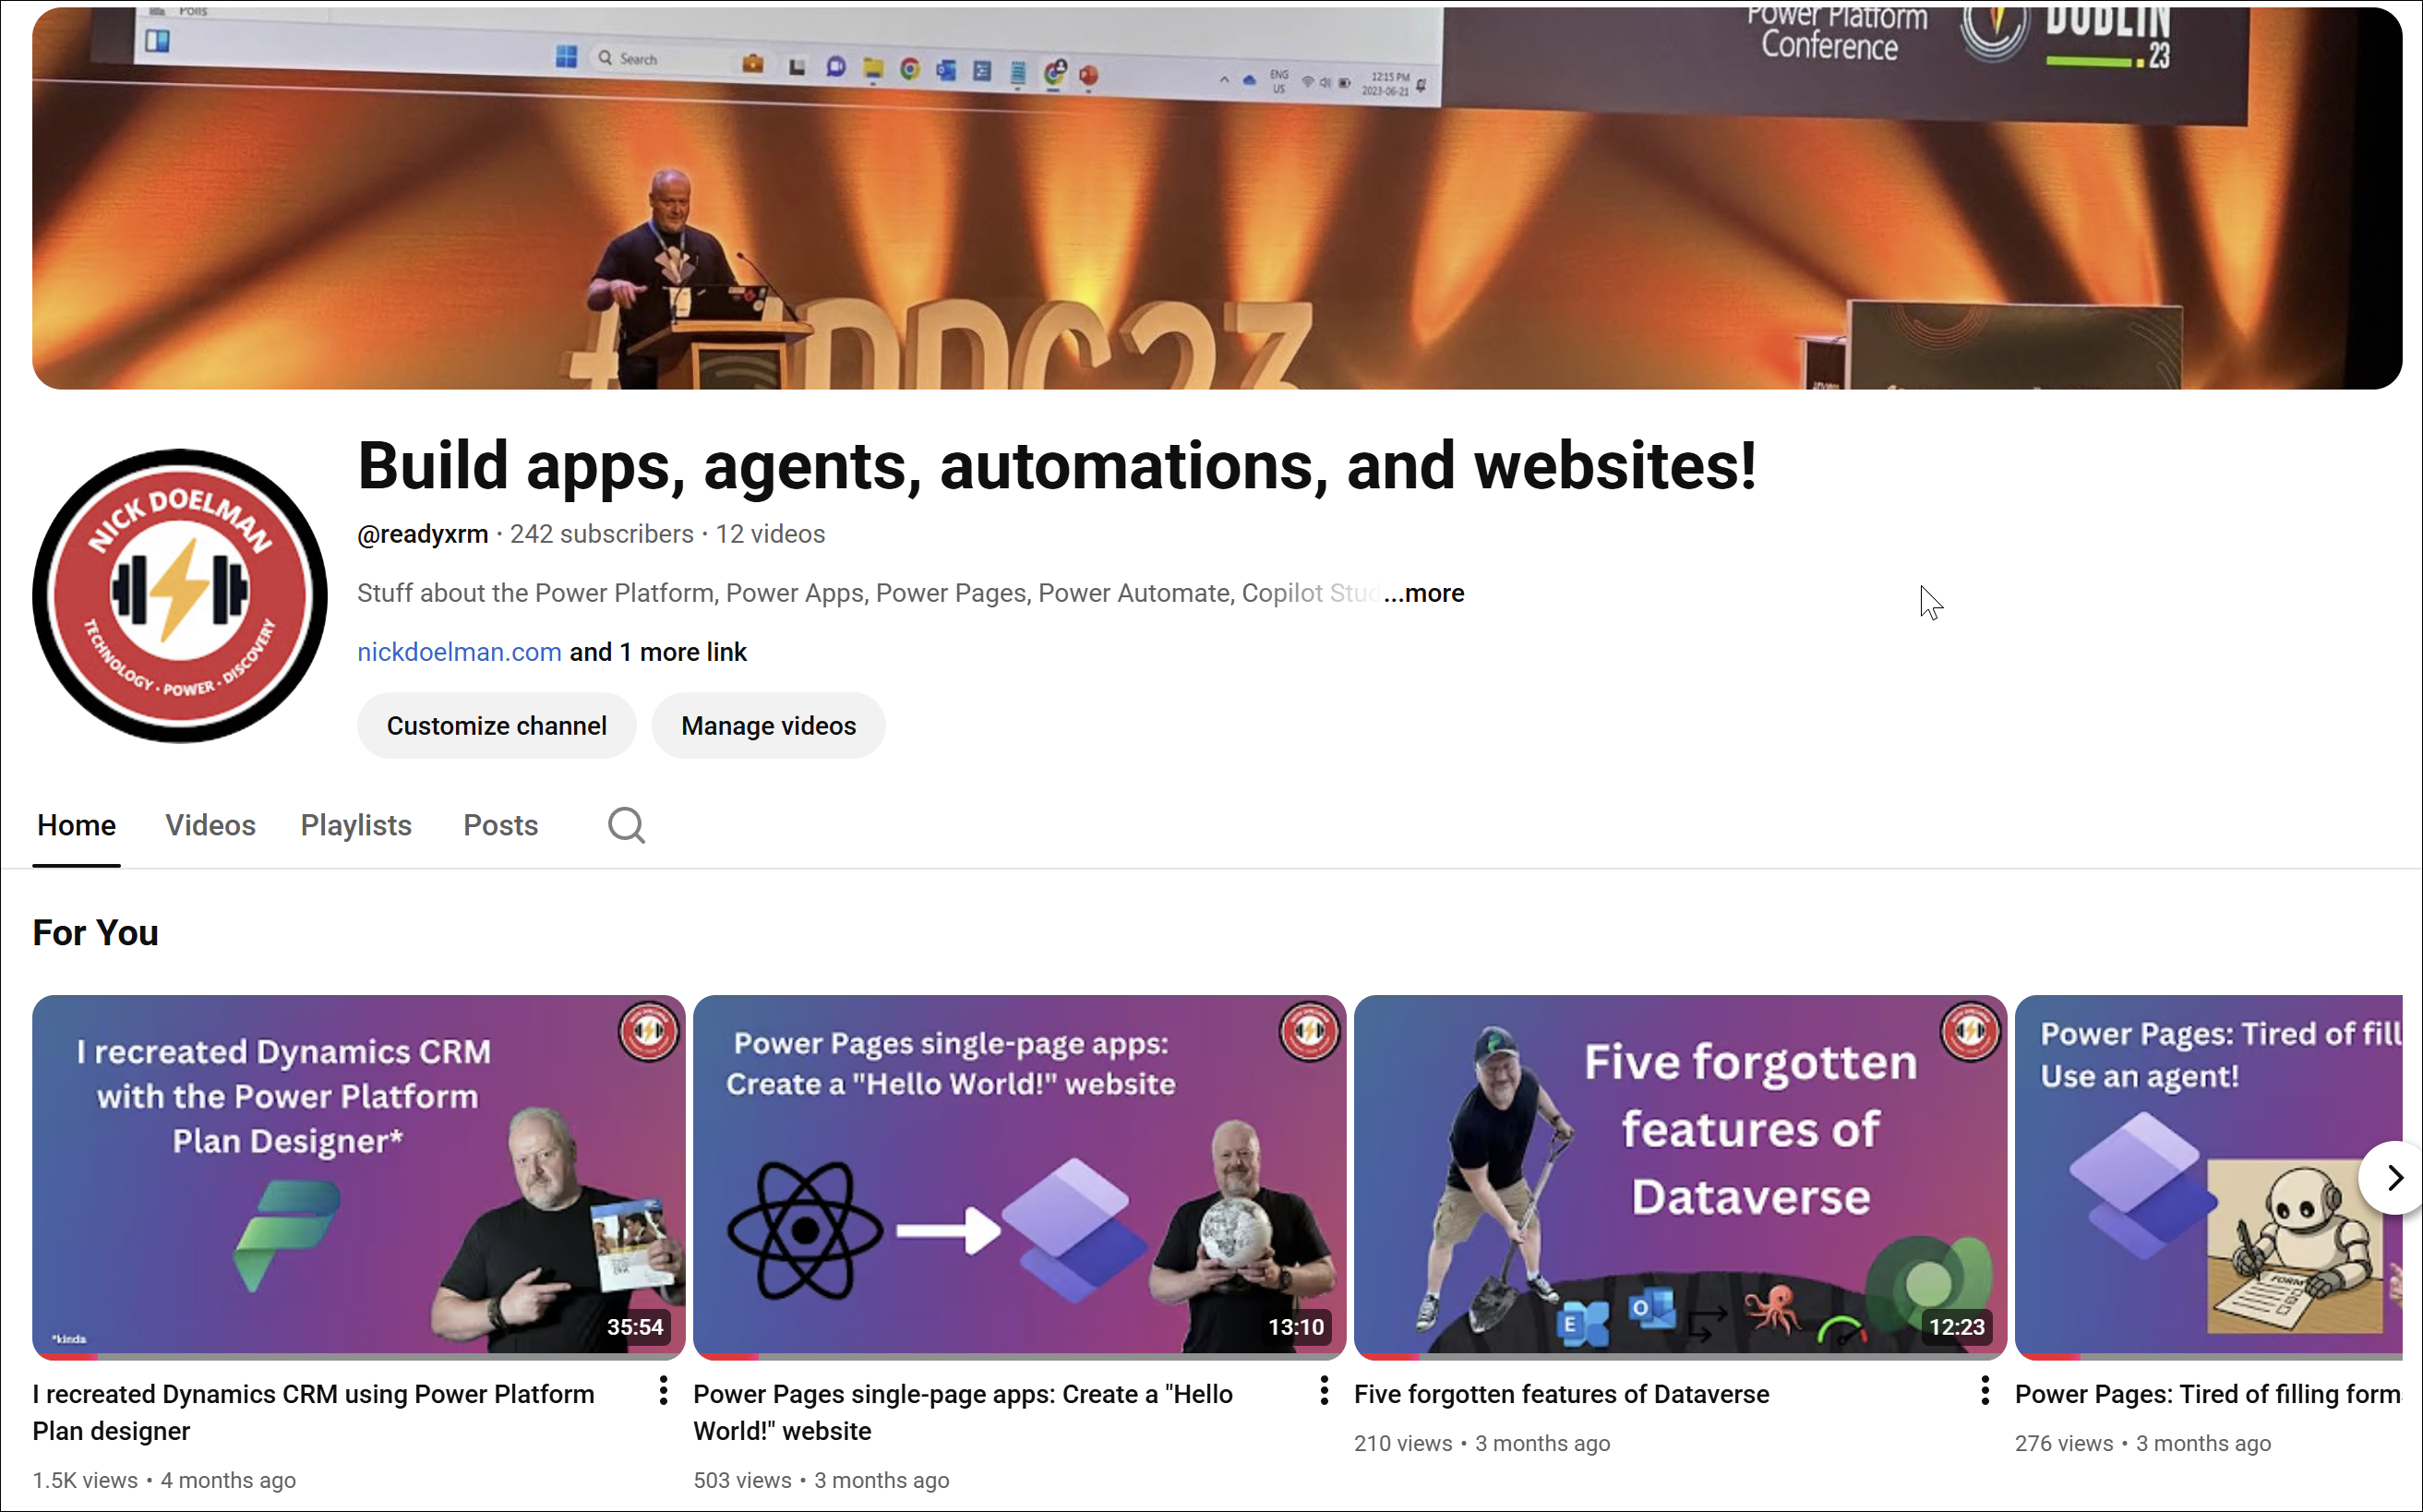Click the logo badge on Dataverse thumbnail
Image resolution: width=2423 pixels, height=1512 pixels.
click(1970, 1031)
